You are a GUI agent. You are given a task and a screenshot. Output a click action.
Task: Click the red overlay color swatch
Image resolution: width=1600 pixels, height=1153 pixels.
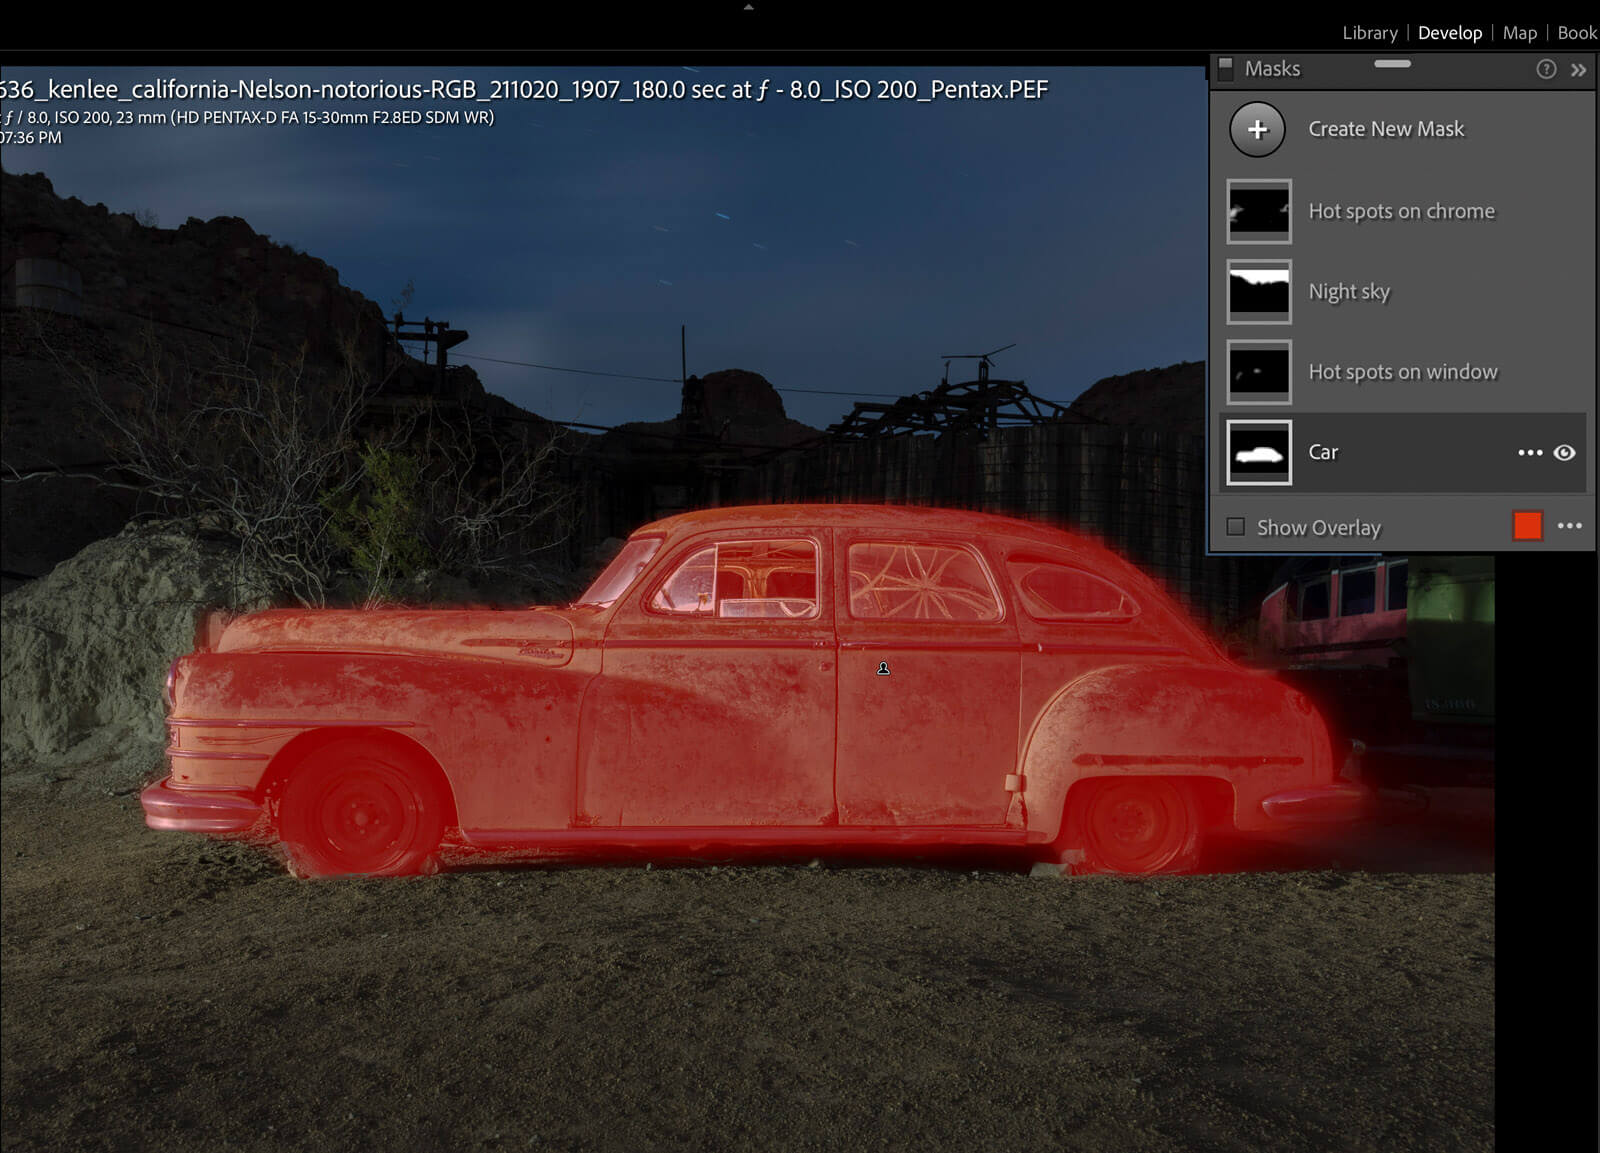pos(1527,526)
